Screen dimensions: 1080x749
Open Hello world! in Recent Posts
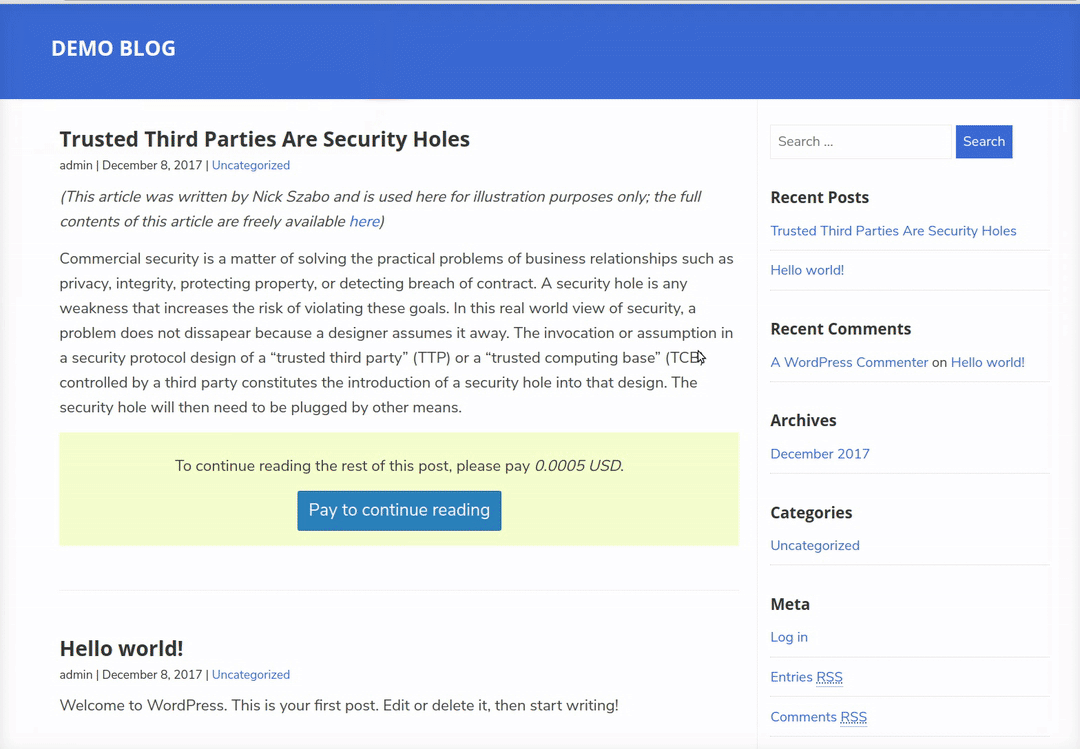pos(807,270)
